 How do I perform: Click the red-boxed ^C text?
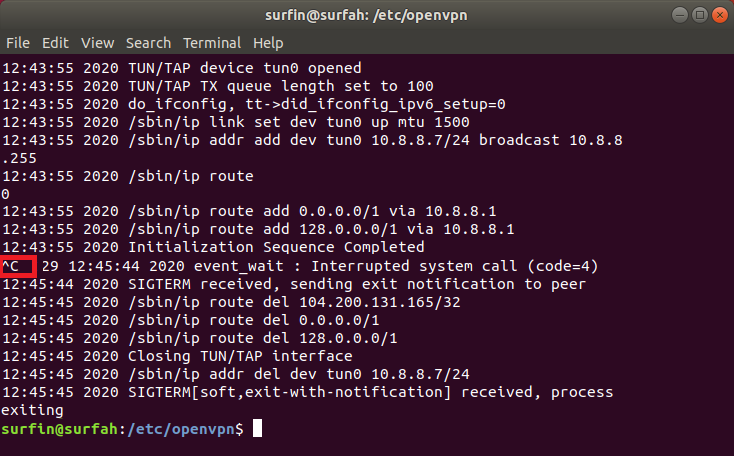[x=18, y=266]
